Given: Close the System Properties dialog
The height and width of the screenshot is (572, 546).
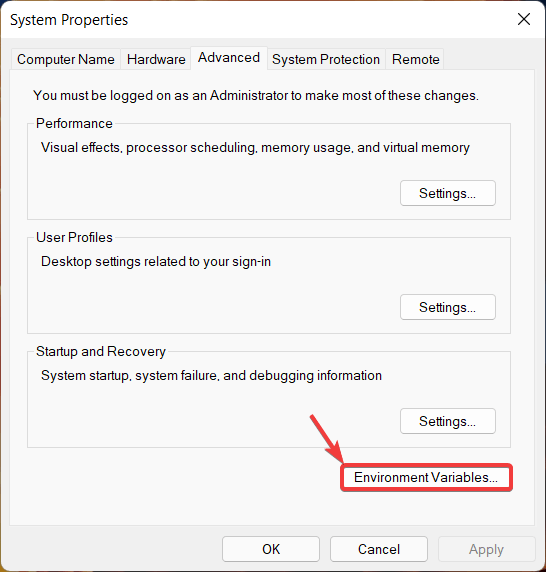Looking at the screenshot, I should click(x=524, y=19).
